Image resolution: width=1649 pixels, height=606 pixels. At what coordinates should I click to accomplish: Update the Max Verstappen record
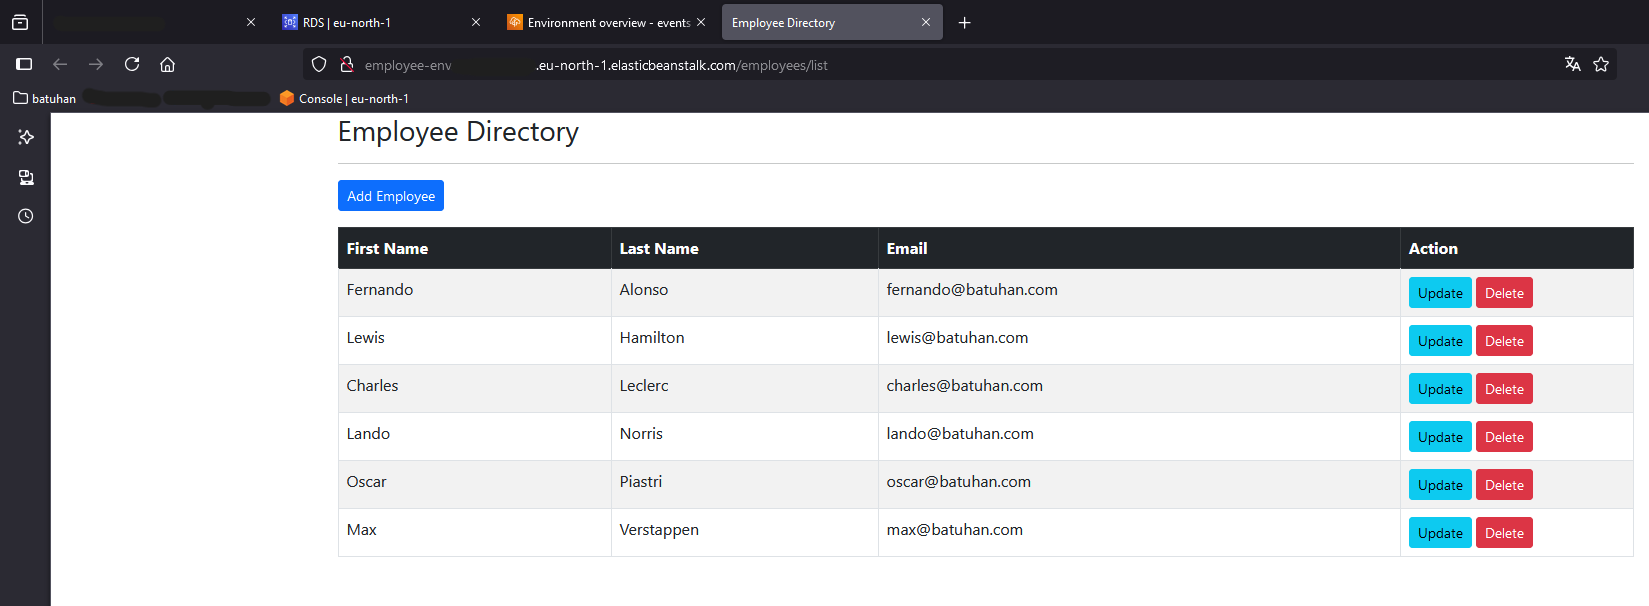coord(1440,533)
